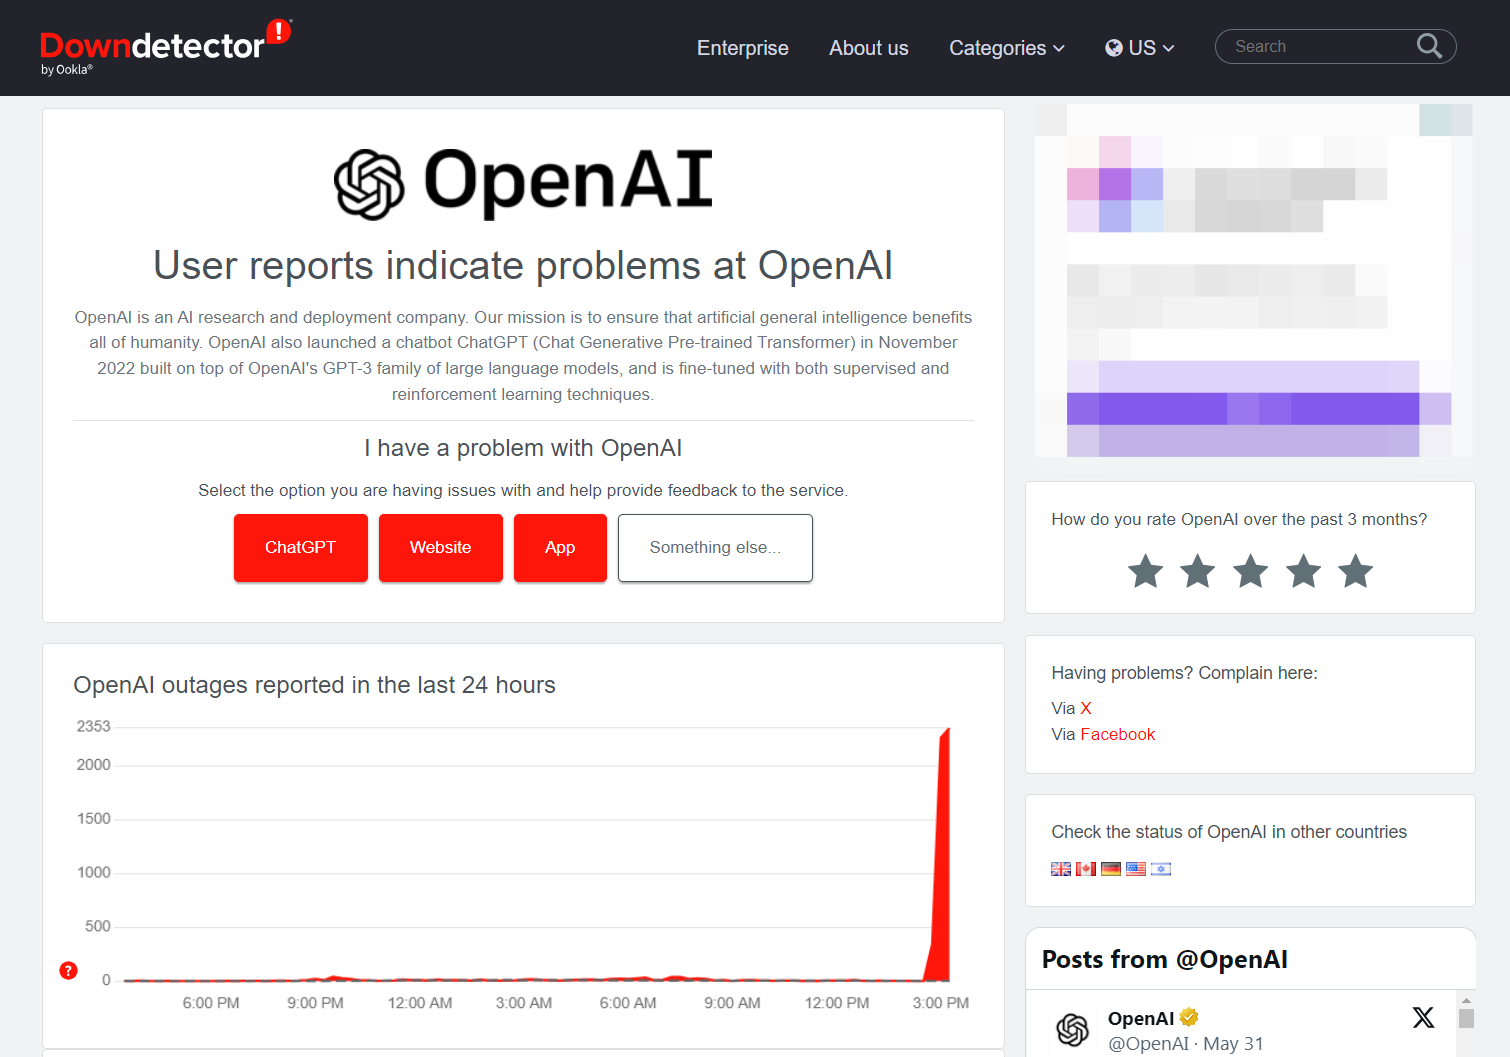This screenshot has width=1510, height=1057.
Task: Check OpenAI status via United States flag
Action: pyautogui.click(x=1136, y=869)
